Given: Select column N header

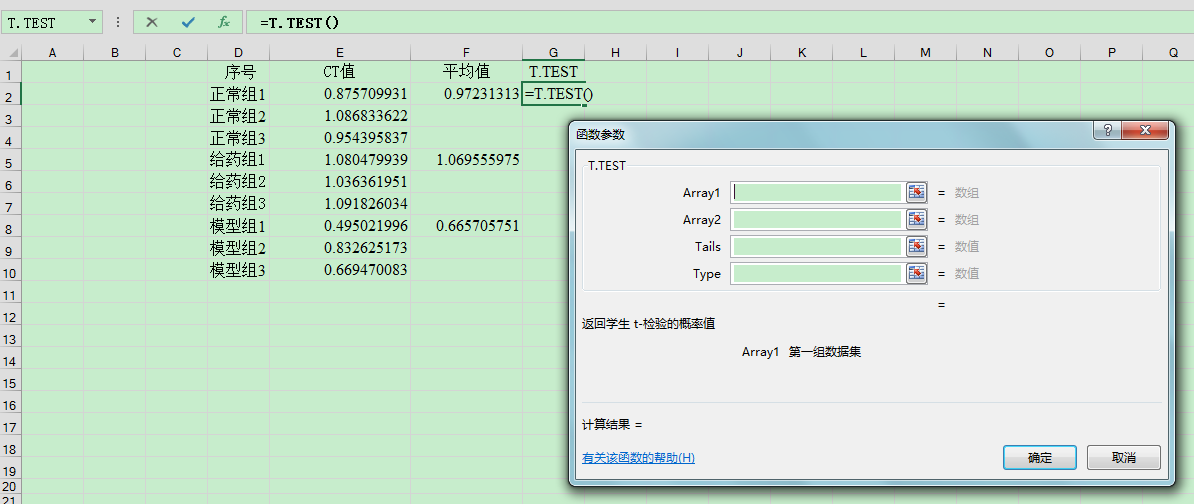Looking at the screenshot, I should coord(988,52).
